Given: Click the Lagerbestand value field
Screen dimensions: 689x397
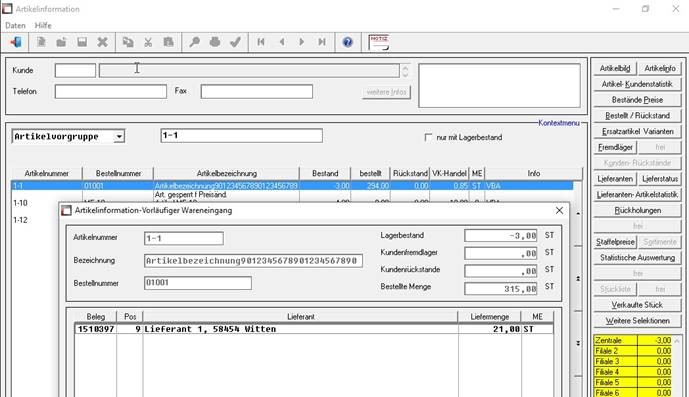Looking at the screenshot, I should click(x=500, y=236).
